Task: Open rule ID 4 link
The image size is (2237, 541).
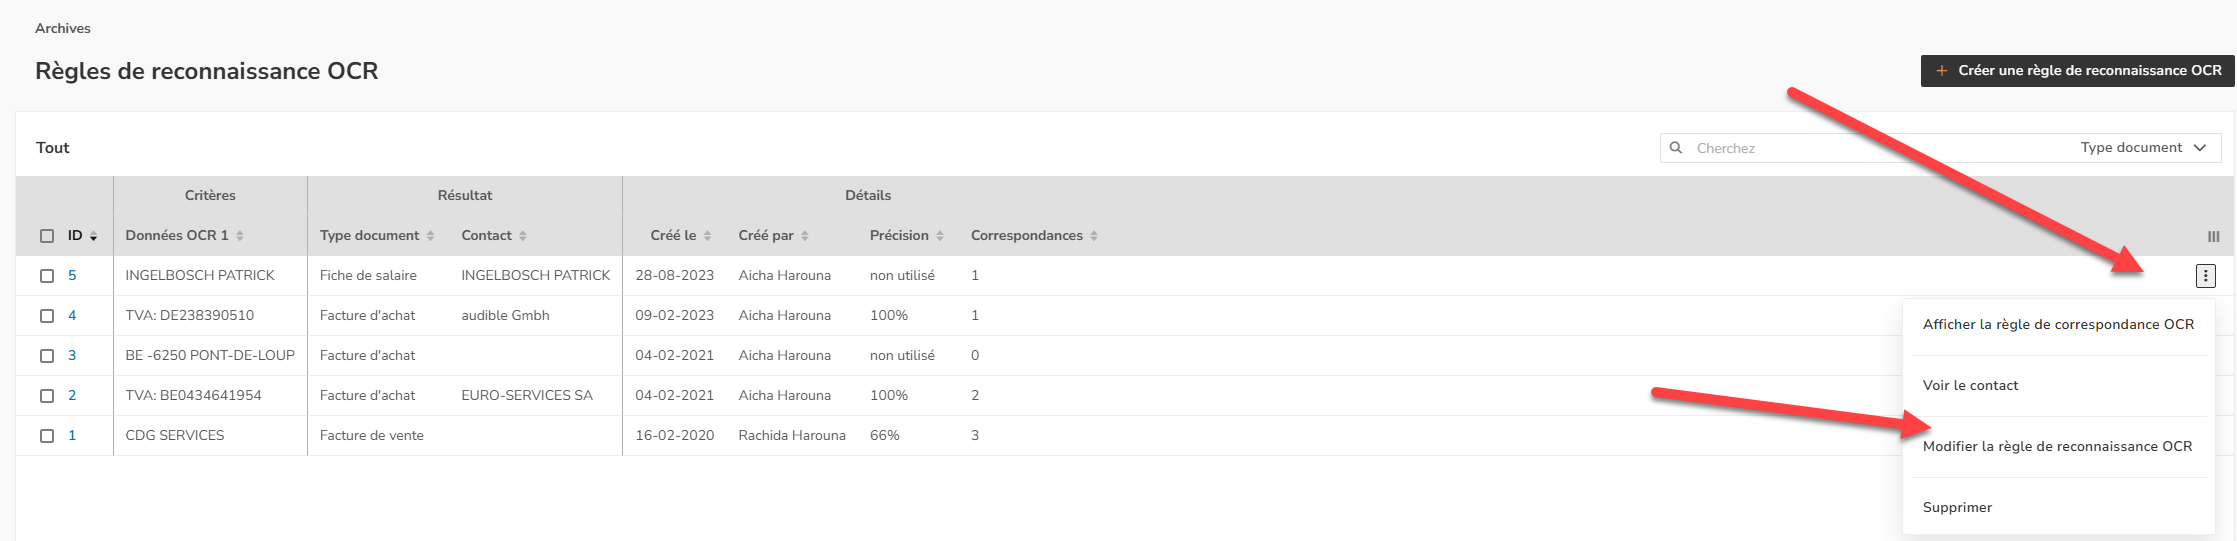Action: click(72, 316)
